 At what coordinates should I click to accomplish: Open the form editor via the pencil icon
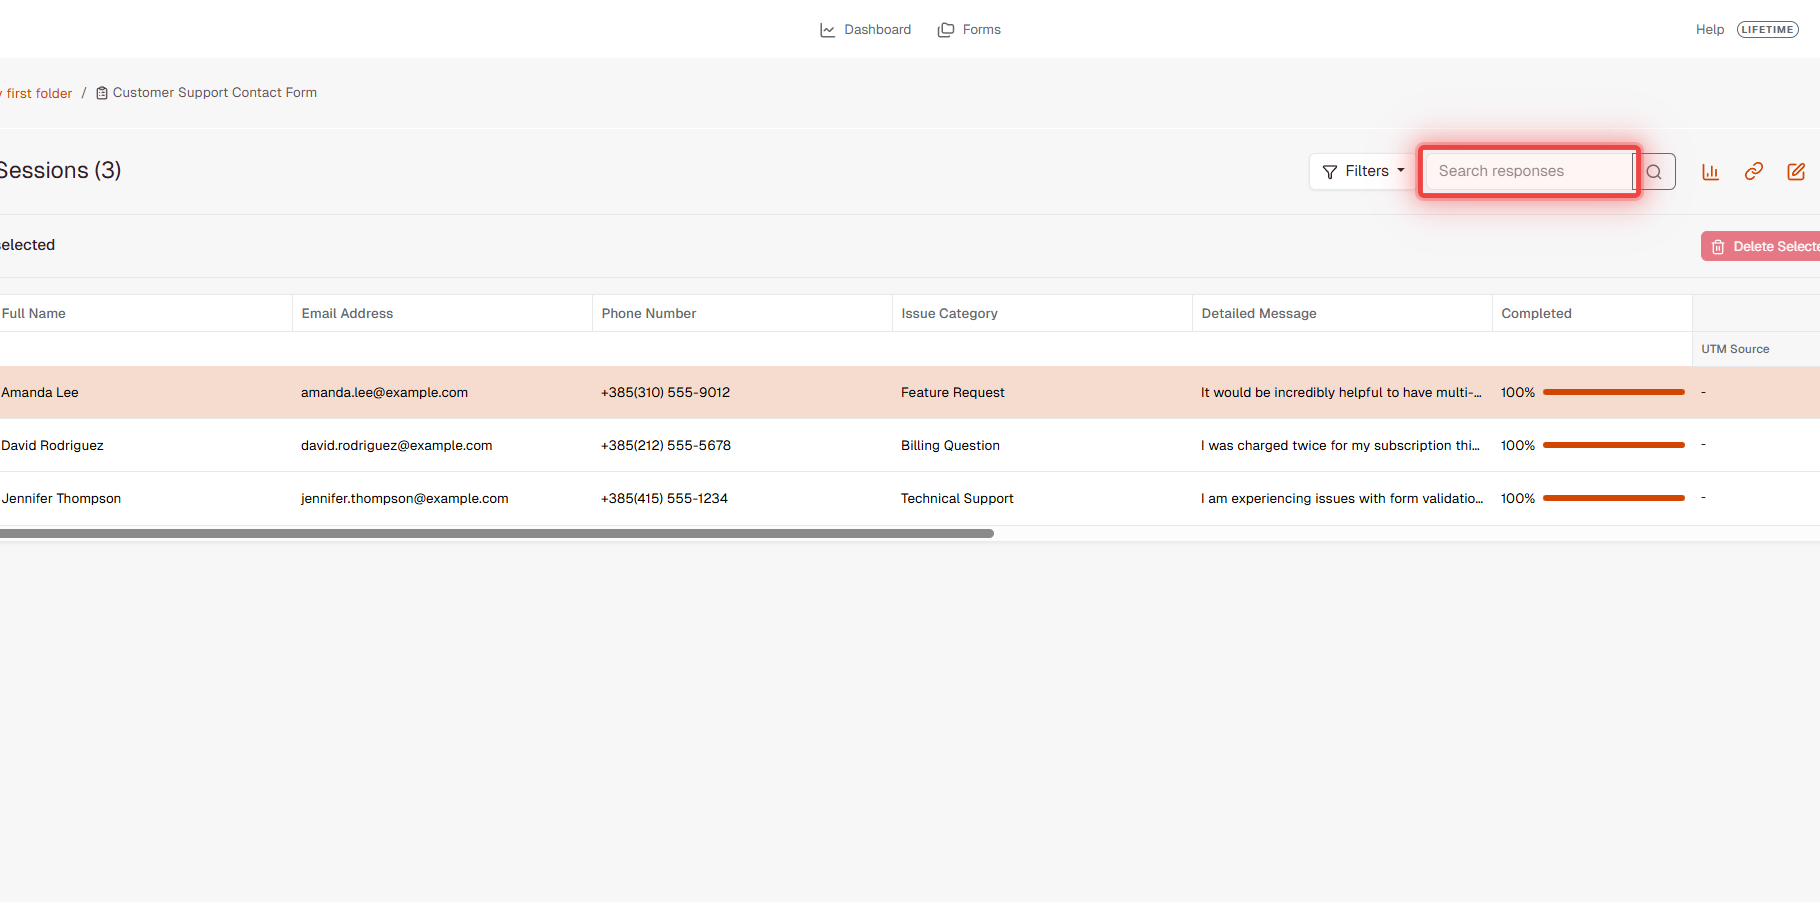tap(1796, 171)
